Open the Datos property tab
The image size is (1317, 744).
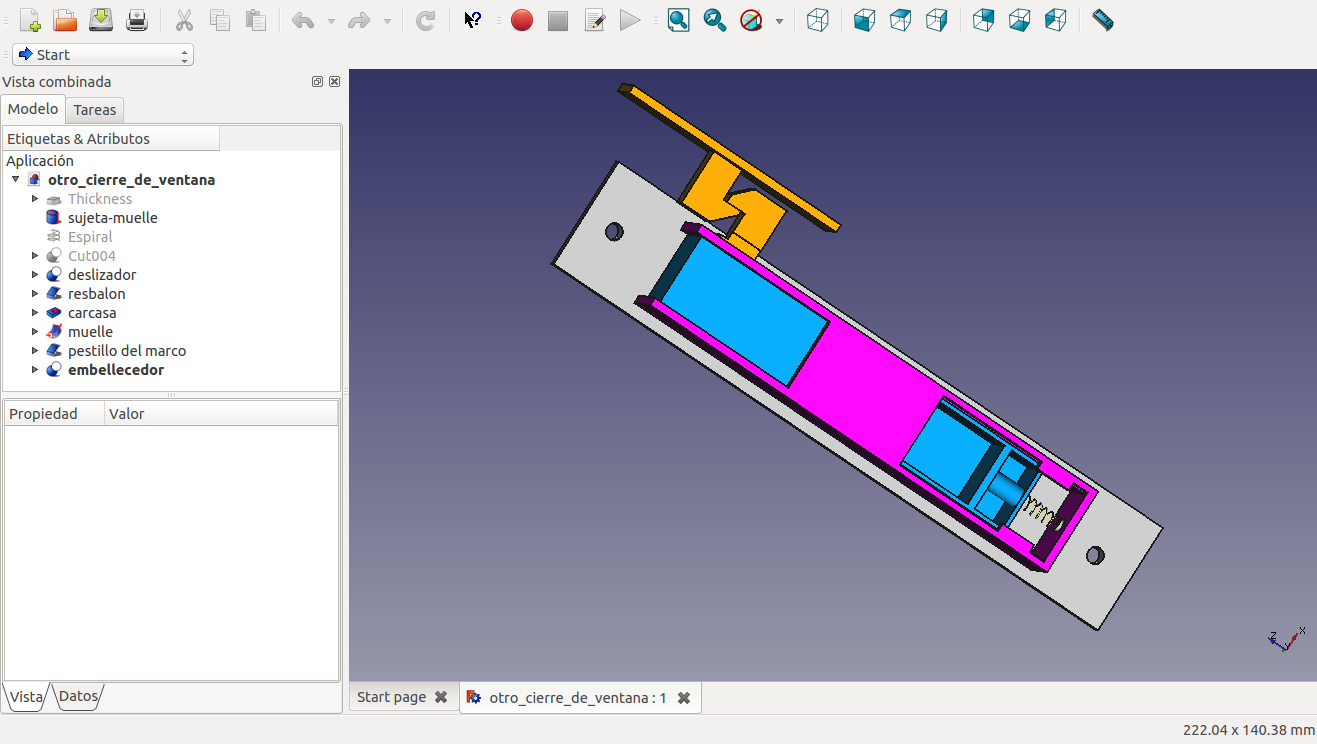point(78,696)
